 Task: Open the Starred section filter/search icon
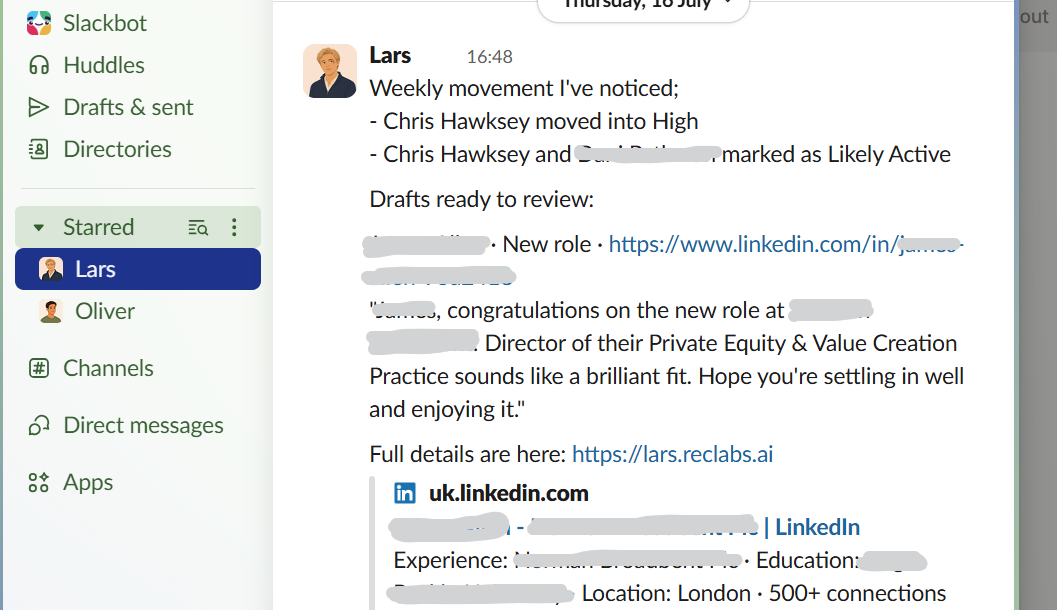(198, 228)
